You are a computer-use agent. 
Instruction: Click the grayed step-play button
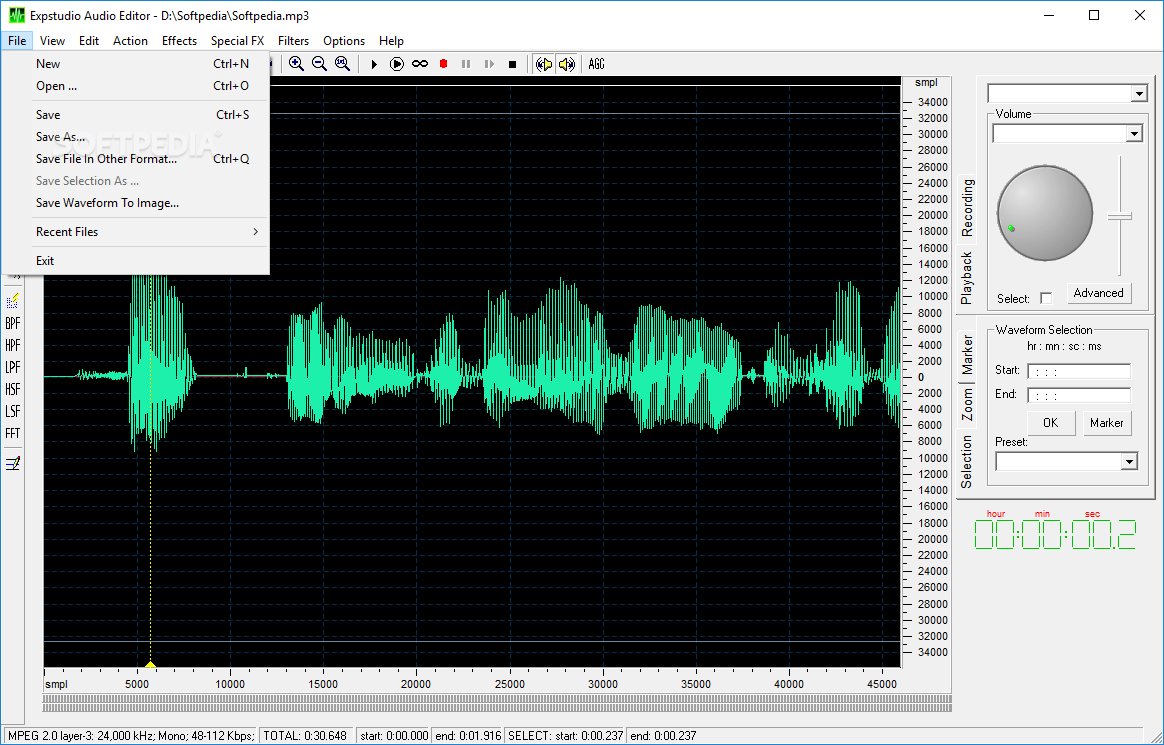point(489,65)
